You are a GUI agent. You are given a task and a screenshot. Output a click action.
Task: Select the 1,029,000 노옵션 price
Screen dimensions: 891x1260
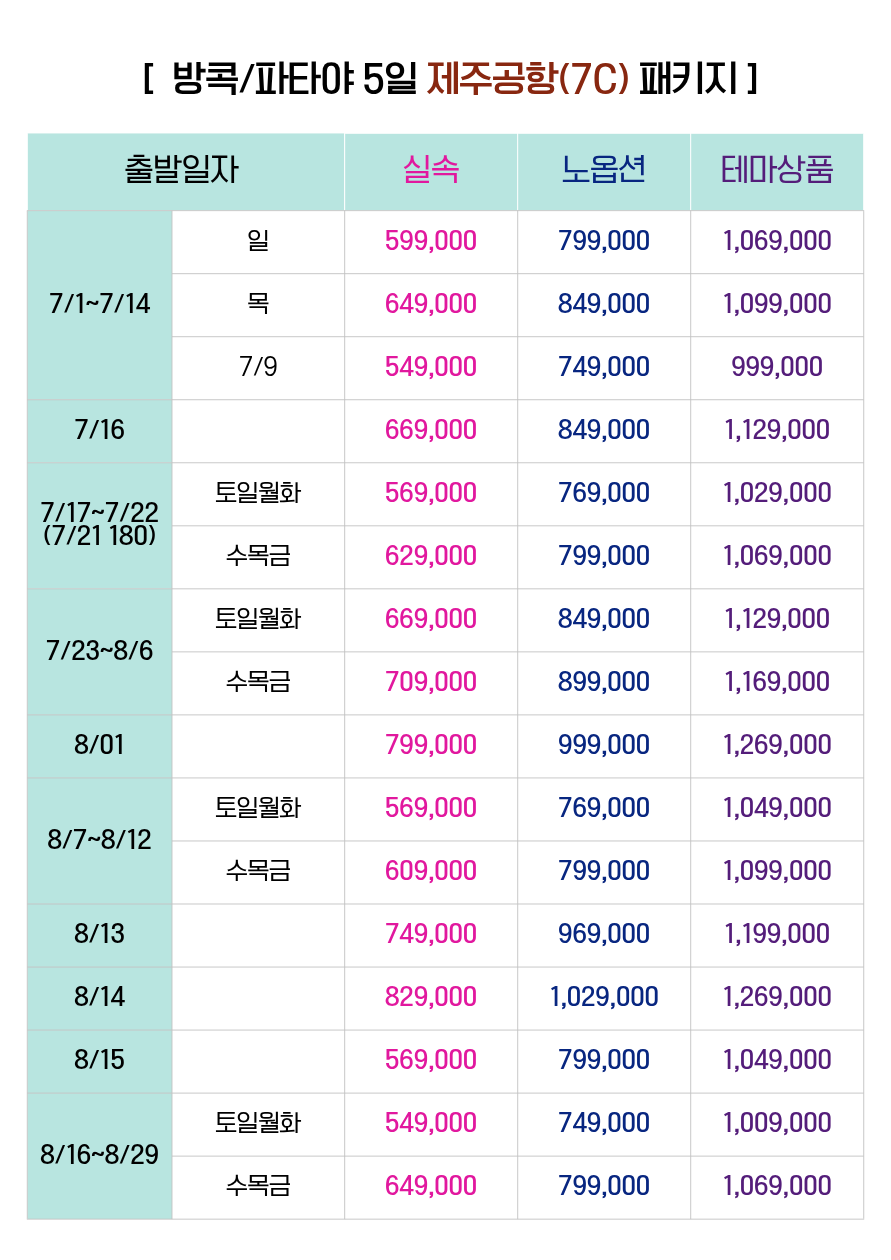[604, 997]
